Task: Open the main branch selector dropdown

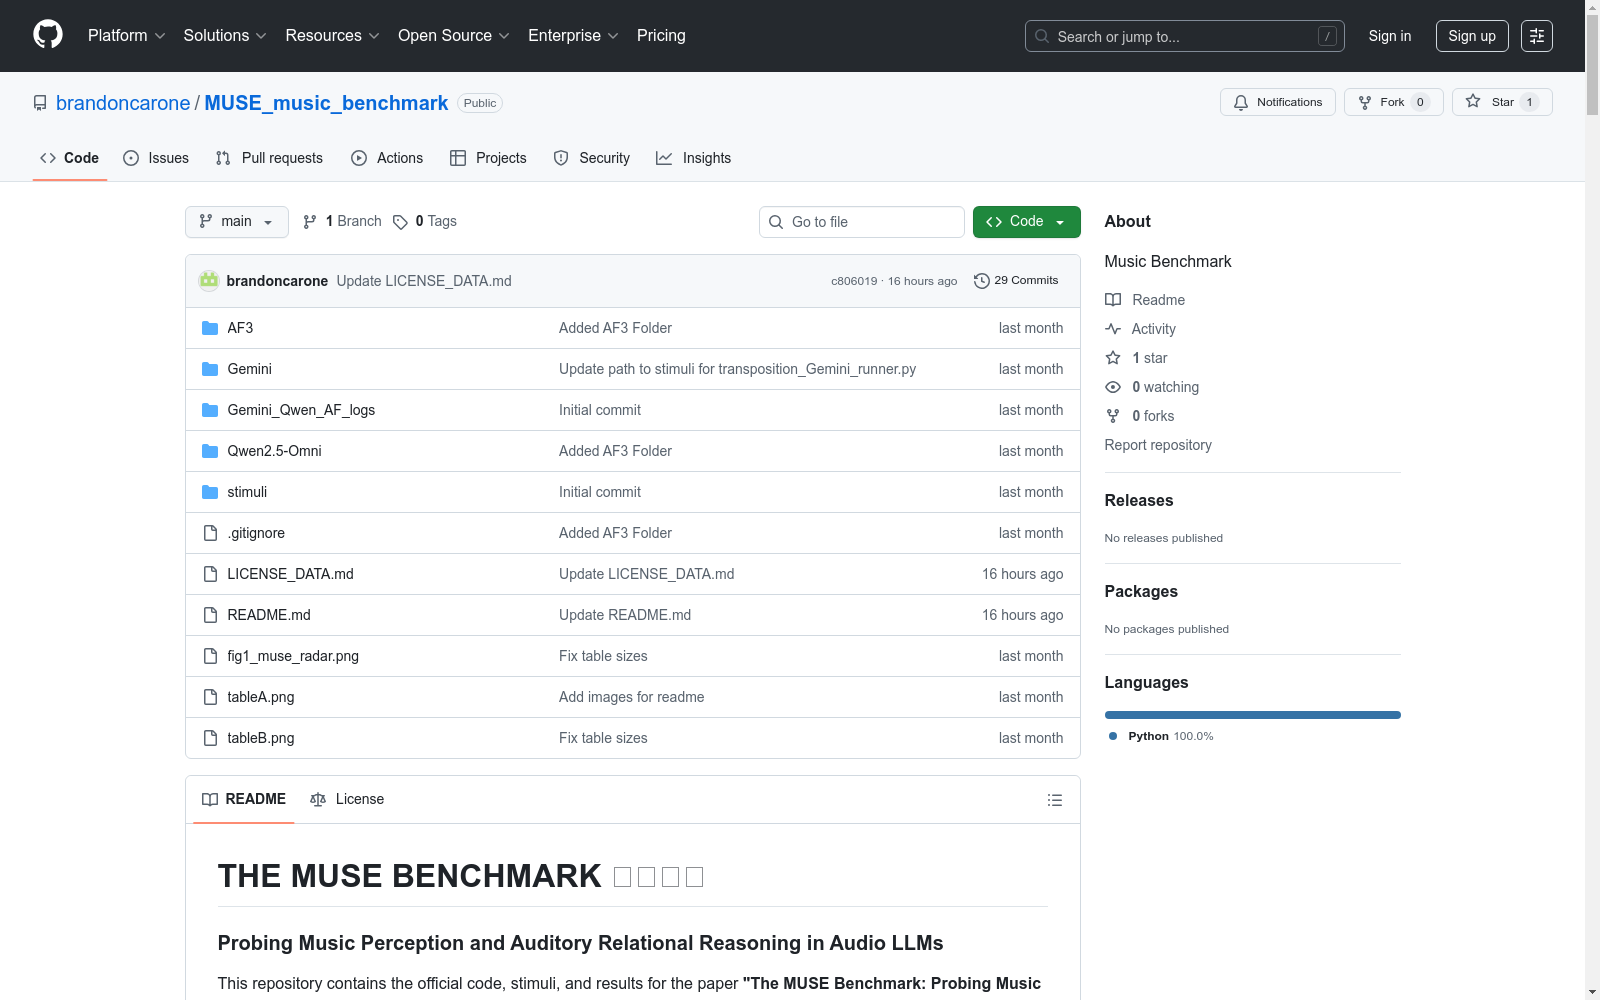Action: pos(237,222)
